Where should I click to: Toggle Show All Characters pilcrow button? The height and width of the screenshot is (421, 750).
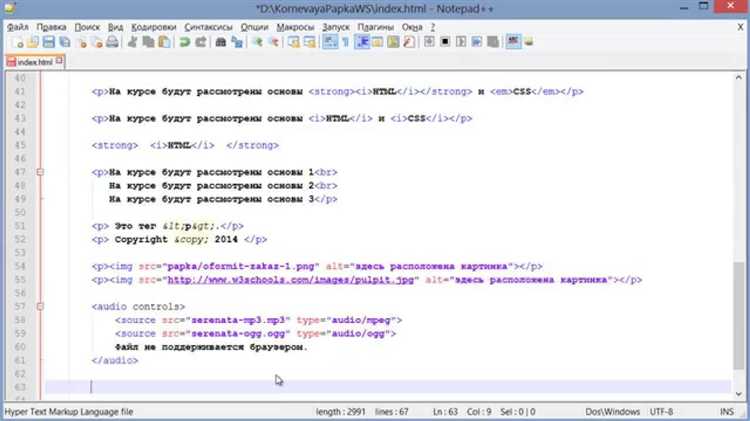pos(345,42)
